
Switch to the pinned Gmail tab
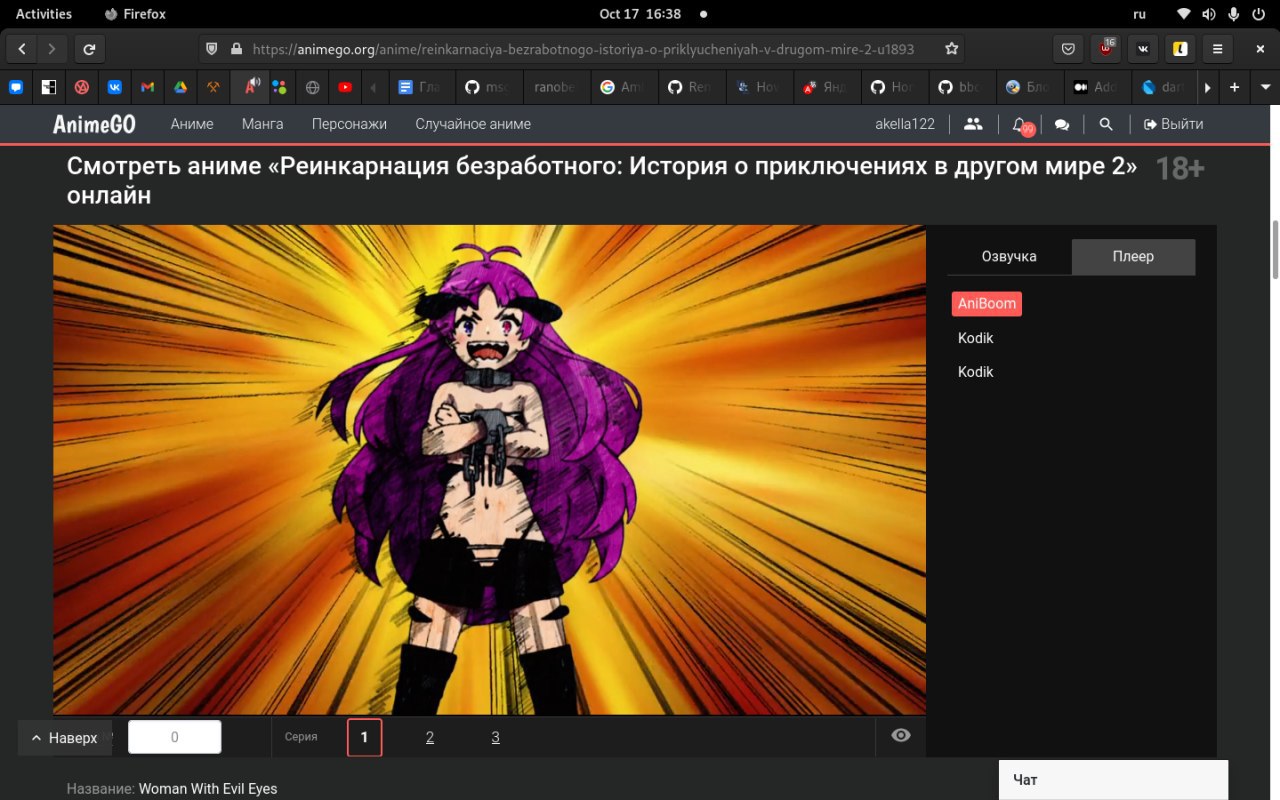tap(148, 87)
